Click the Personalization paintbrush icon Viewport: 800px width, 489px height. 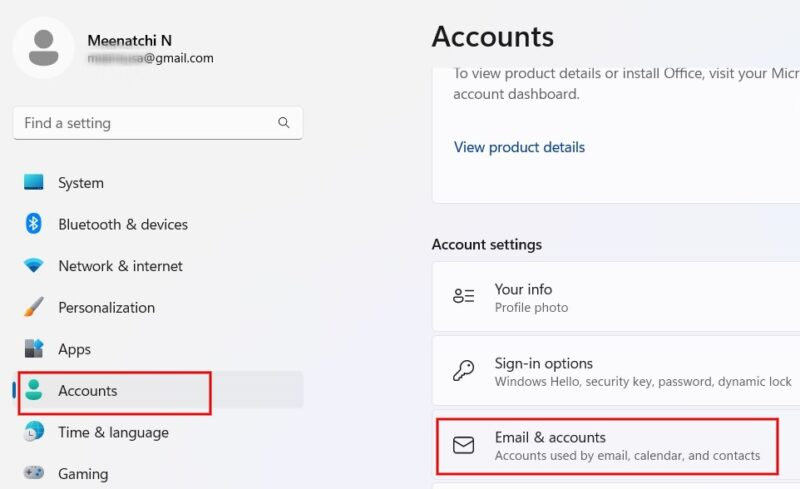click(34, 307)
